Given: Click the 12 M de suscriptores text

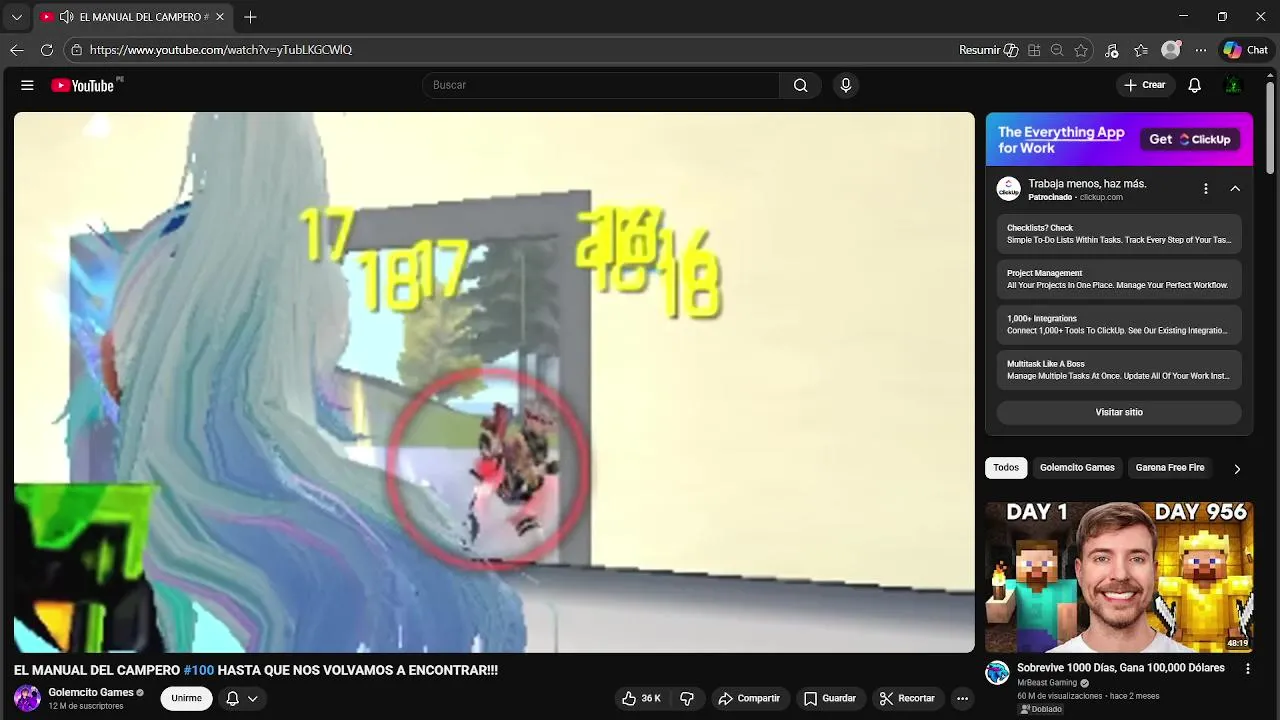Looking at the screenshot, I should [x=86, y=706].
